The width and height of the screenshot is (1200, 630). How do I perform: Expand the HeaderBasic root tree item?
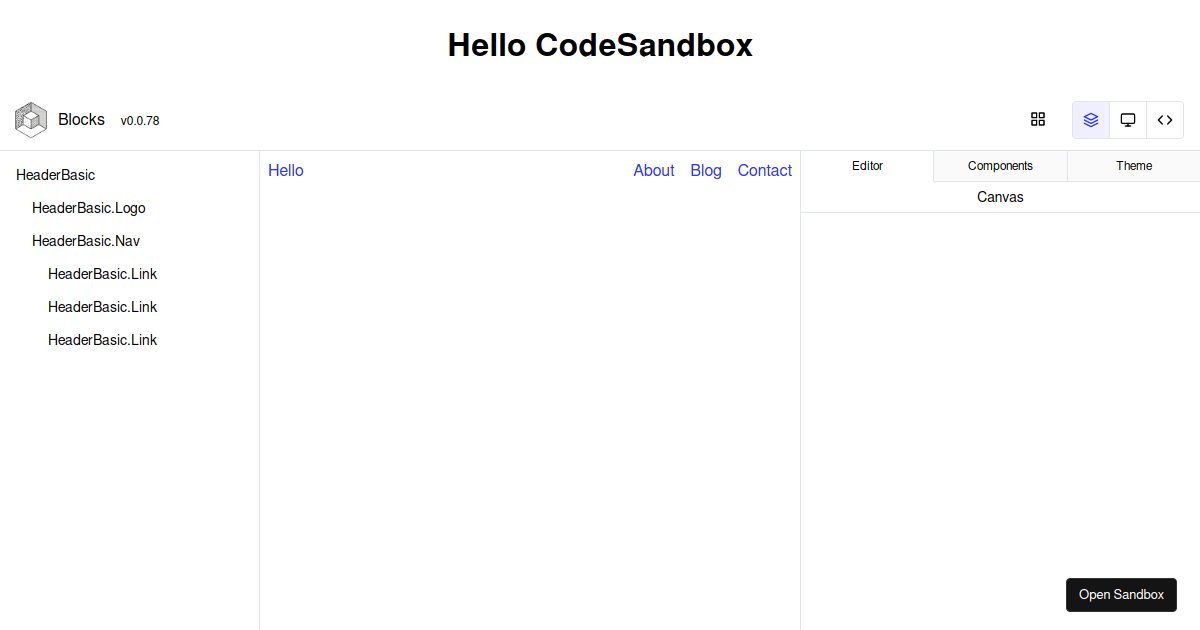click(x=55, y=175)
